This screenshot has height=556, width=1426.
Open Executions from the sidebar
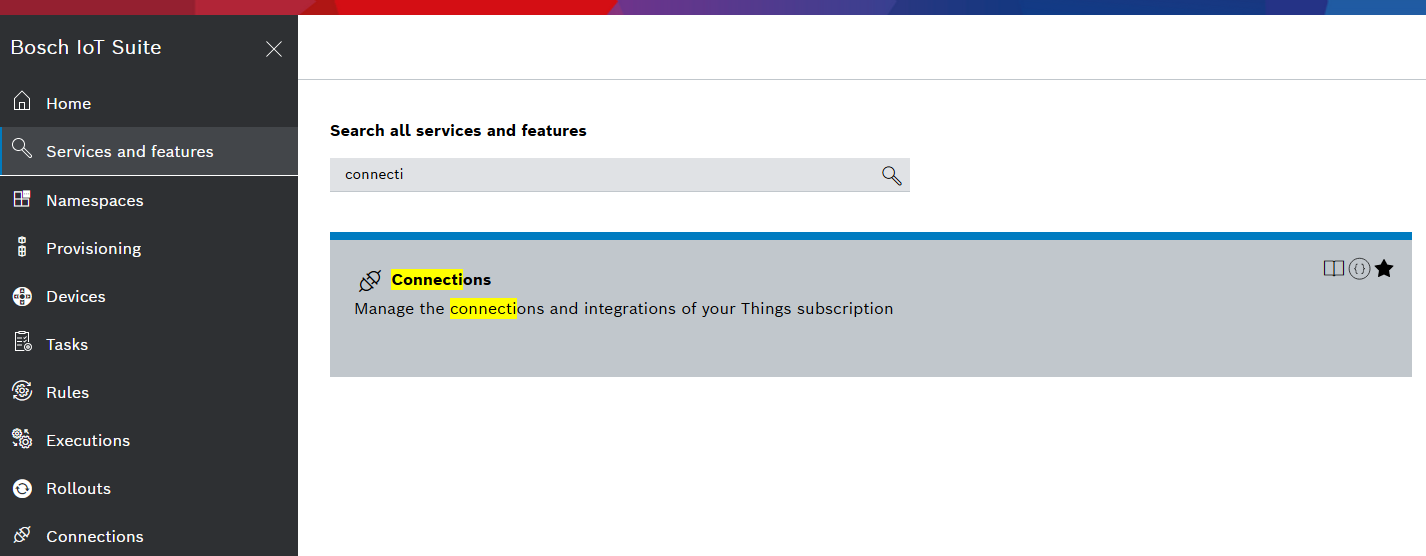[x=149, y=440]
